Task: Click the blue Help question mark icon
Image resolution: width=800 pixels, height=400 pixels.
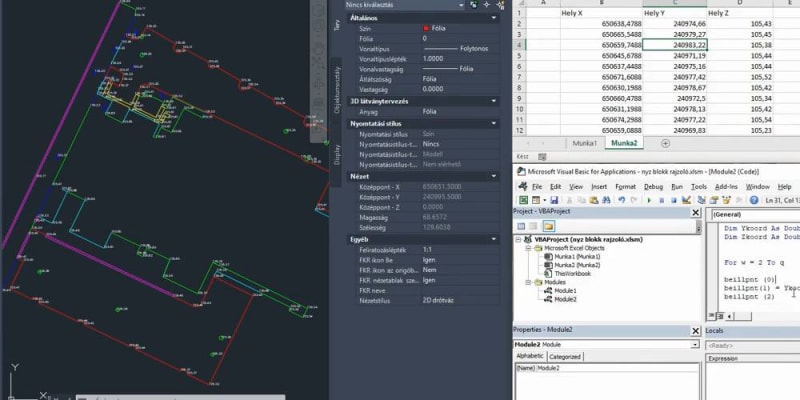Action: [x=754, y=200]
